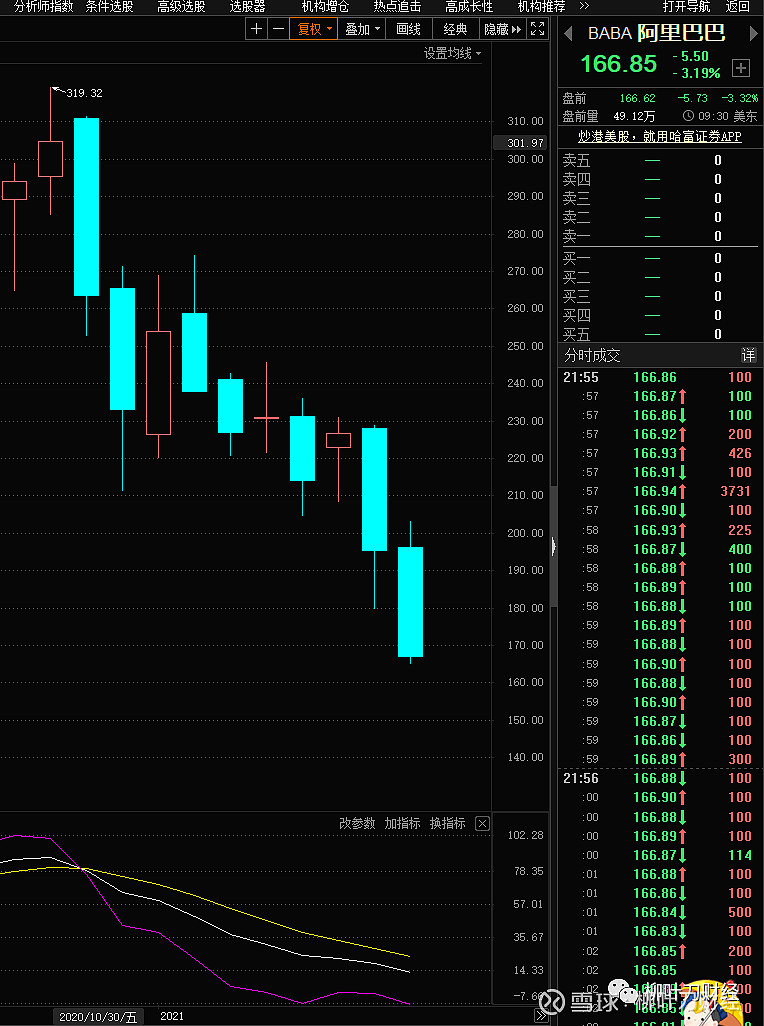This screenshot has width=764, height=1026.
Task: Click the 426 volume trade row
Action: [x=660, y=453]
